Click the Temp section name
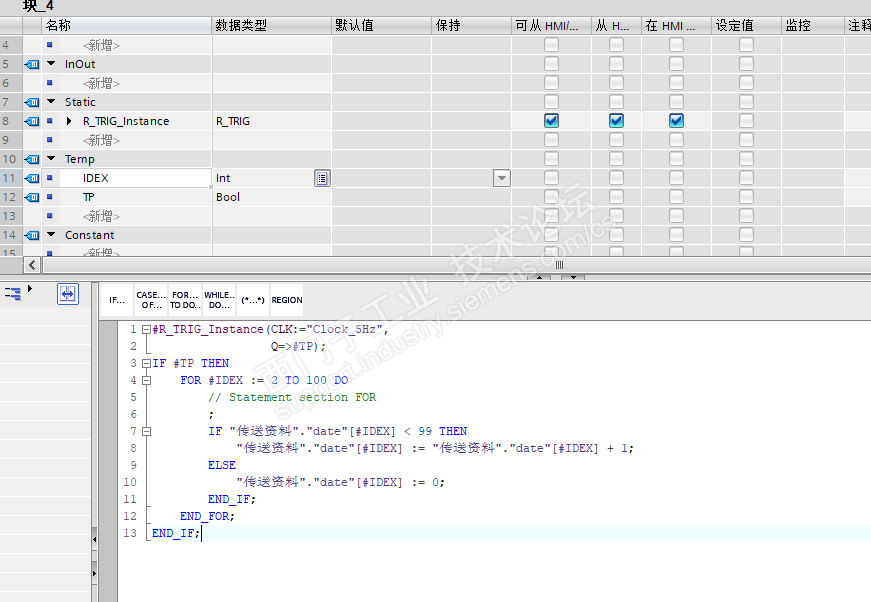 click(79, 159)
